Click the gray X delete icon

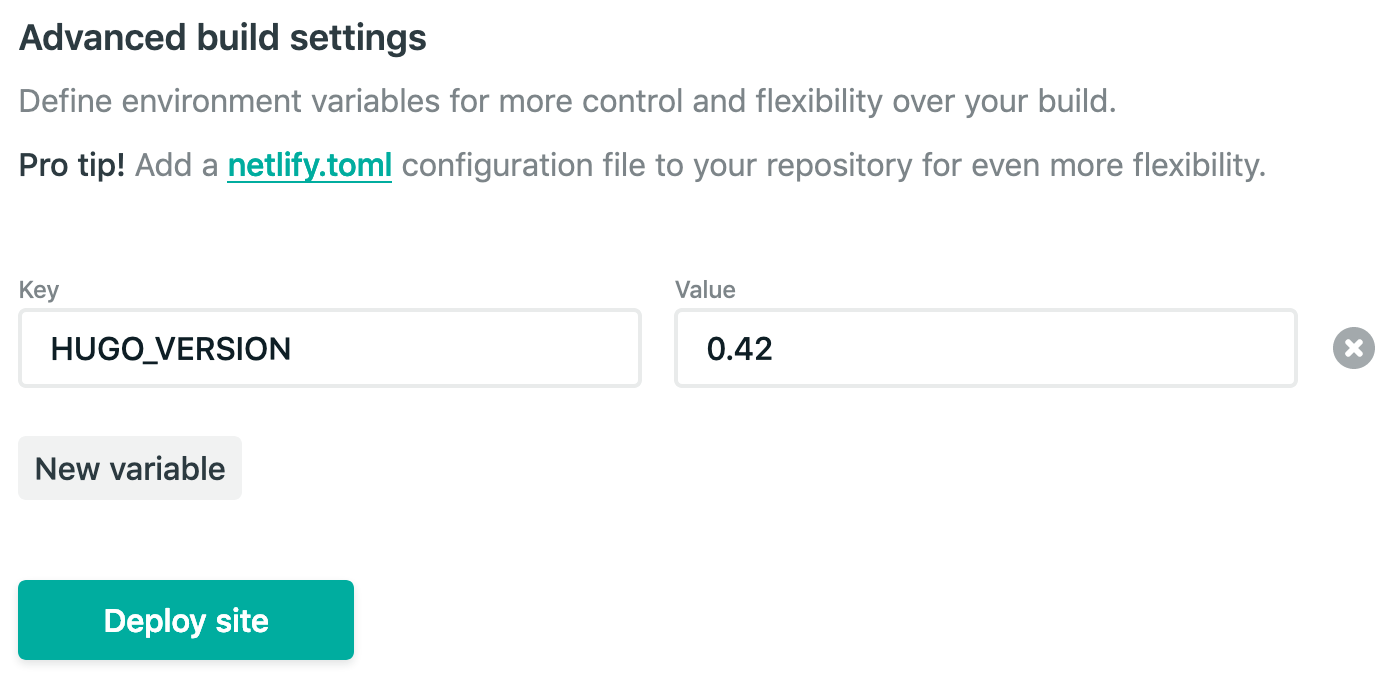click(1353, 348)
